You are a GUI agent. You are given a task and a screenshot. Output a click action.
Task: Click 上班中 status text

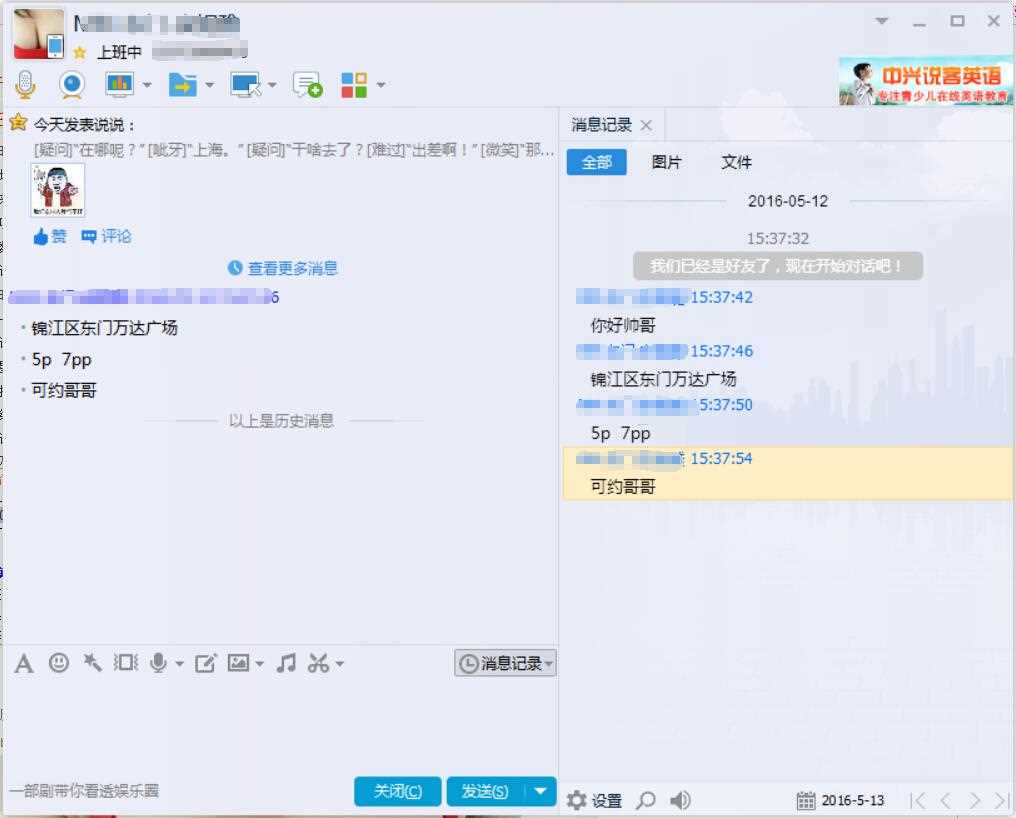pos(119,52)
